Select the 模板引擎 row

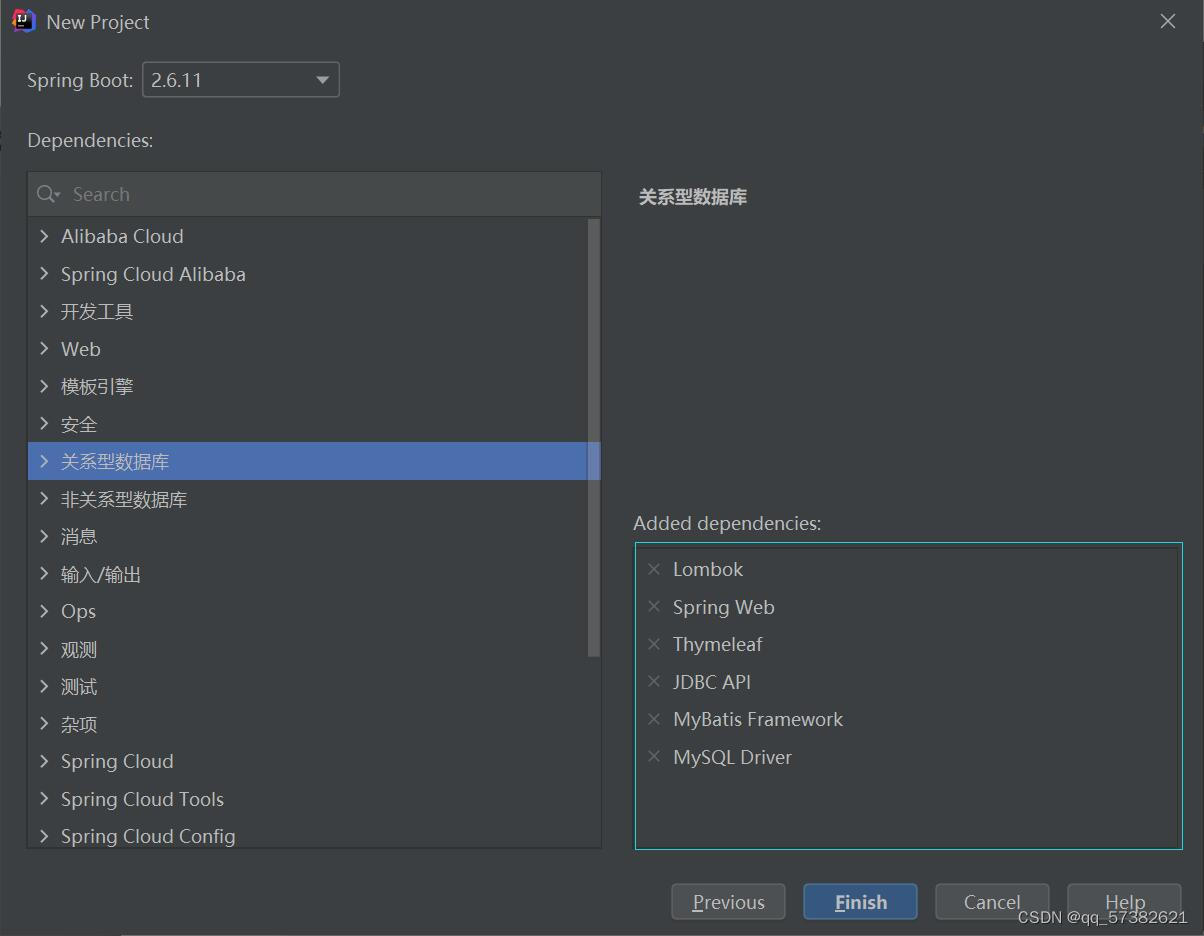308,386
